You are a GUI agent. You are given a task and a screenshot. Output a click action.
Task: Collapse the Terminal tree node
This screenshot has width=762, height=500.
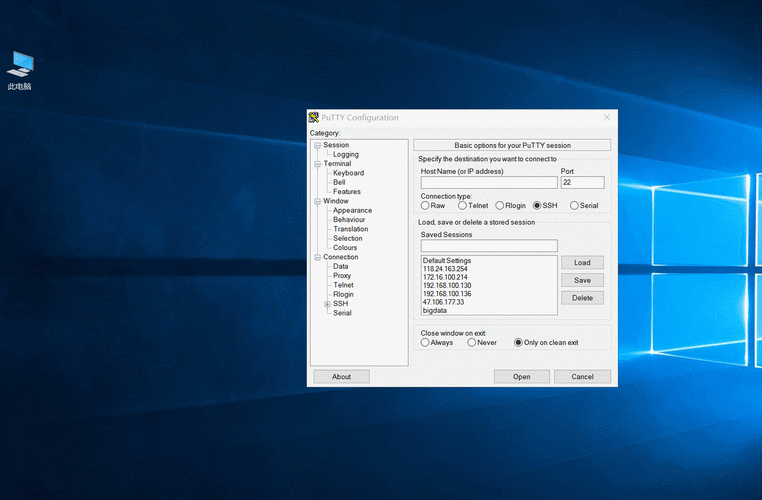[317, 164]
